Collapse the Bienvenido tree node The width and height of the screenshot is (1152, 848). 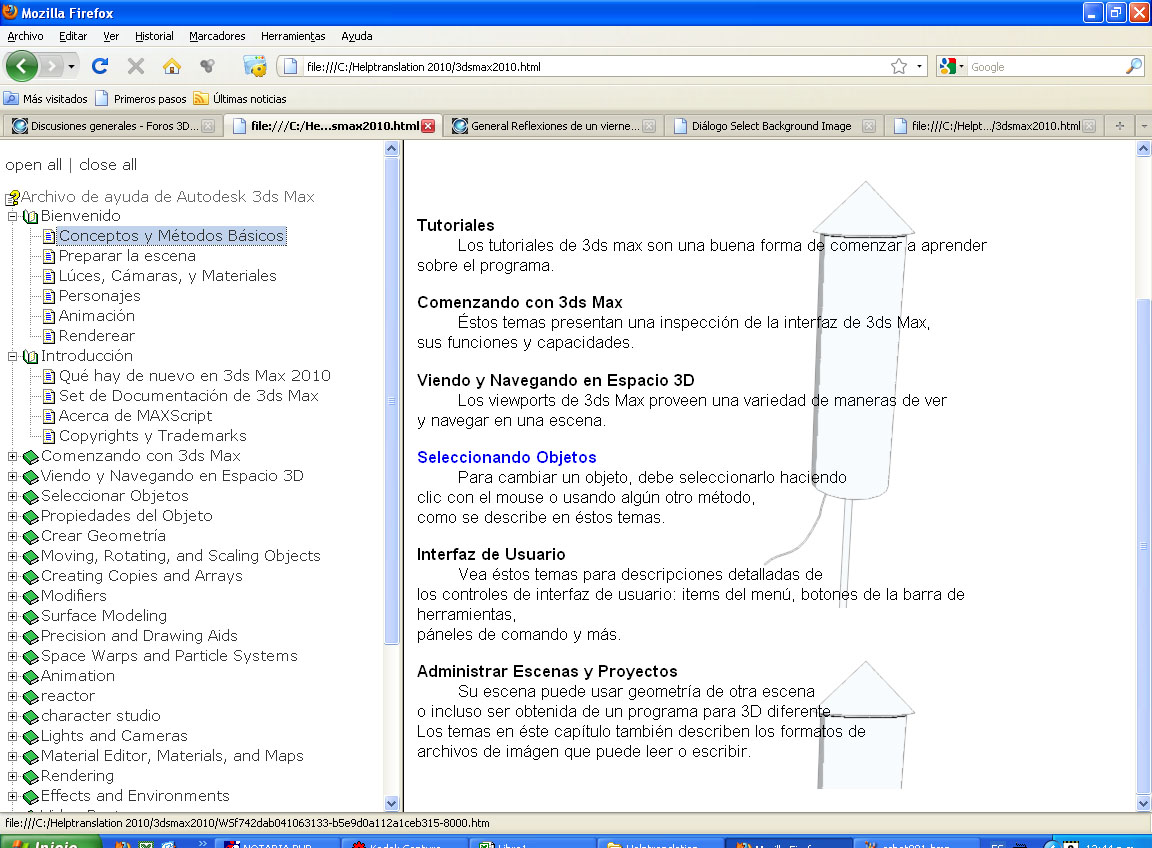(x=12, y=216)
